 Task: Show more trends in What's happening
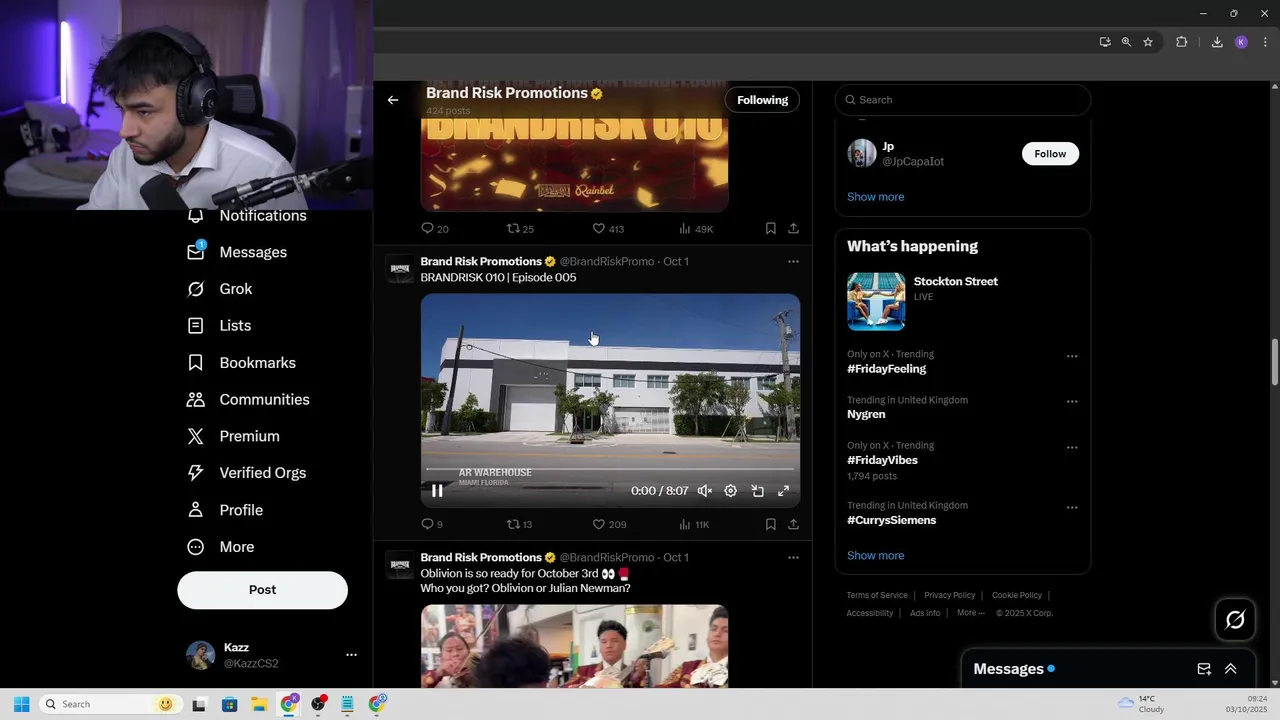click(x=875, y=556)
